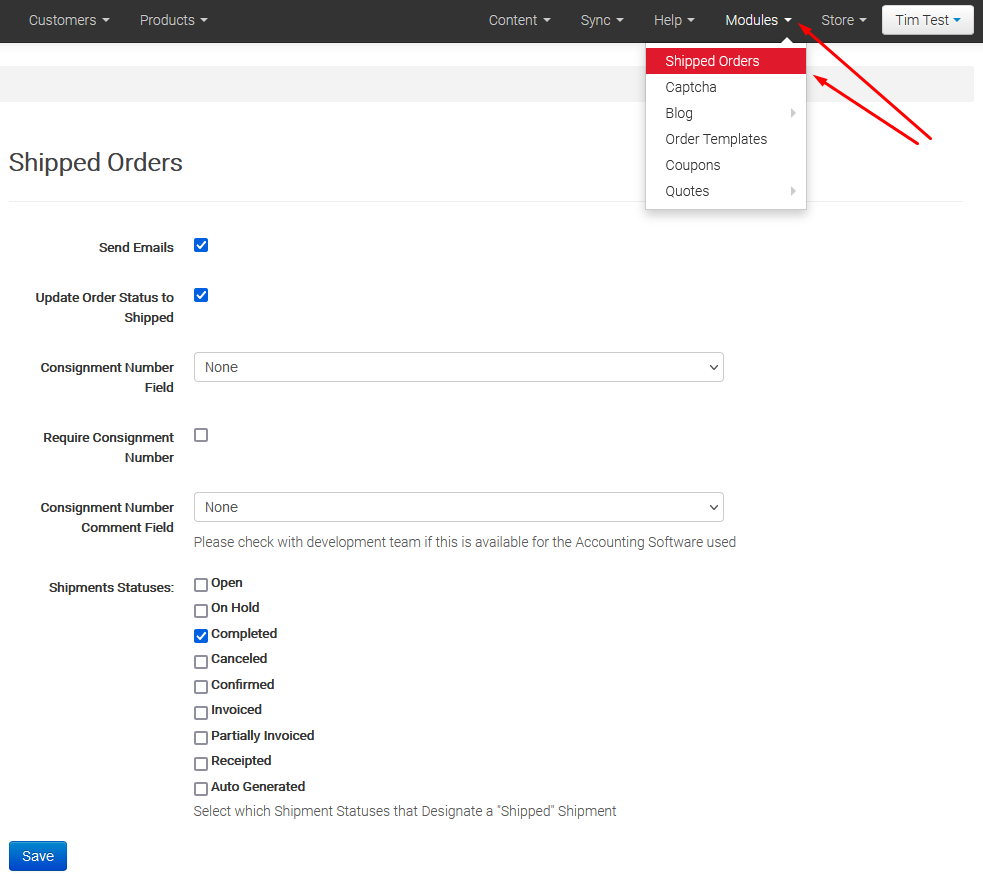The height and width of the screenshot is (876, 983).
Task: Enable Require Consignment Number checkbox
Action: point(201,435)
